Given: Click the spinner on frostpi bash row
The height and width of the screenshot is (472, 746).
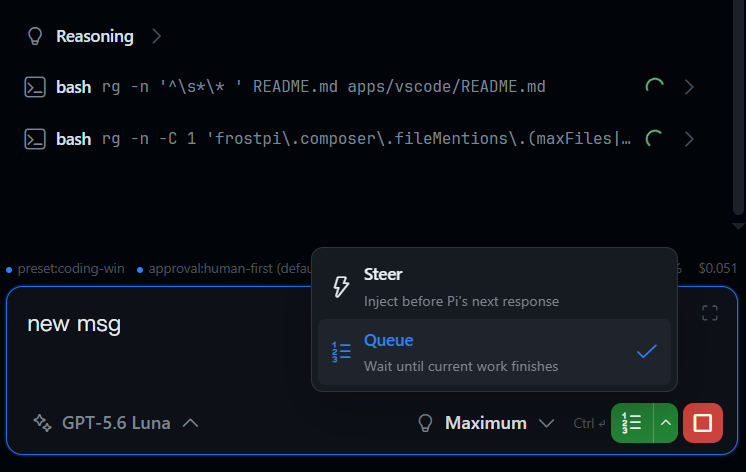Looking at the screenshot, I should [655, 138].
